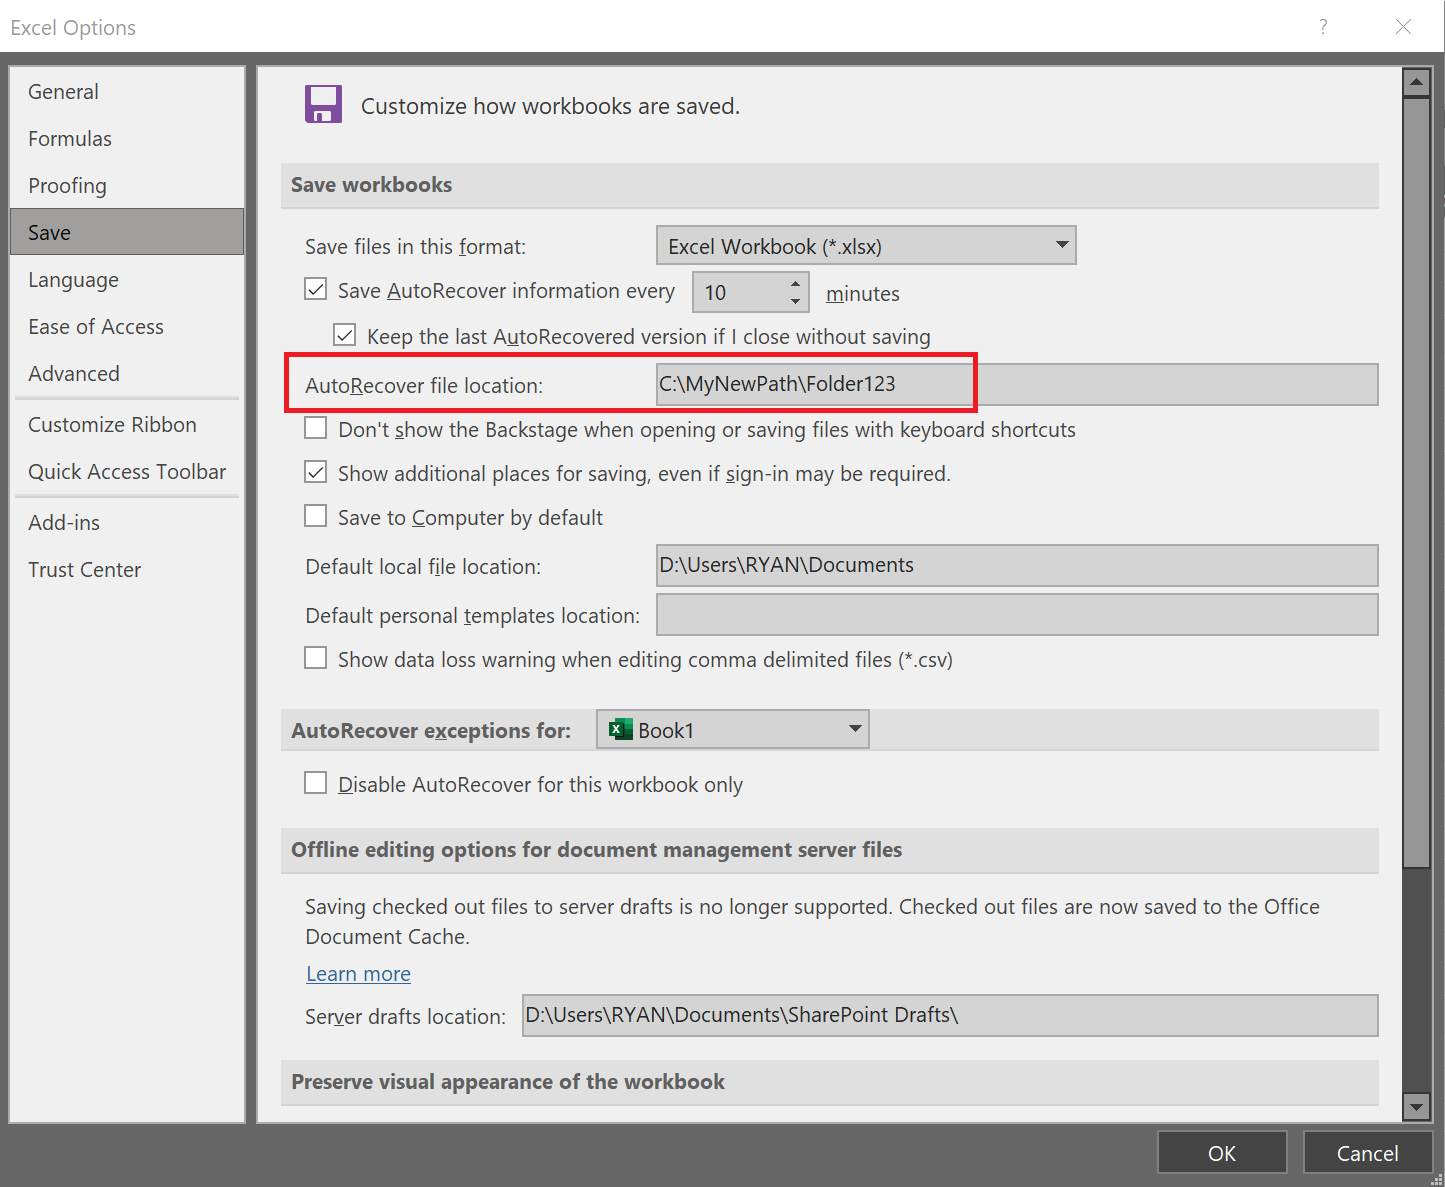
Task: Click the purple floppy disk save icon
Action: (323, 104)
